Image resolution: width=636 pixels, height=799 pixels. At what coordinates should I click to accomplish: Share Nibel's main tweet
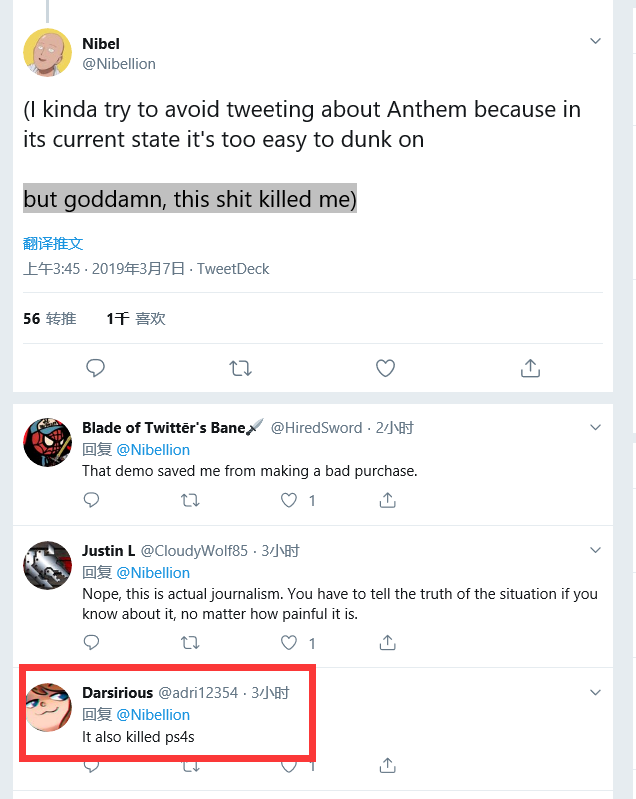[530, 368]
